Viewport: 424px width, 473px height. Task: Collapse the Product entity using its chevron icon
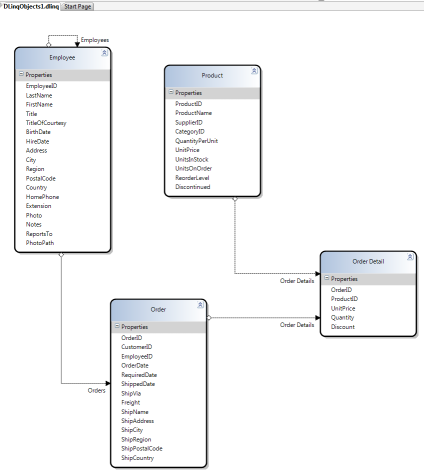pyautogui.click(x=254, y=71)
